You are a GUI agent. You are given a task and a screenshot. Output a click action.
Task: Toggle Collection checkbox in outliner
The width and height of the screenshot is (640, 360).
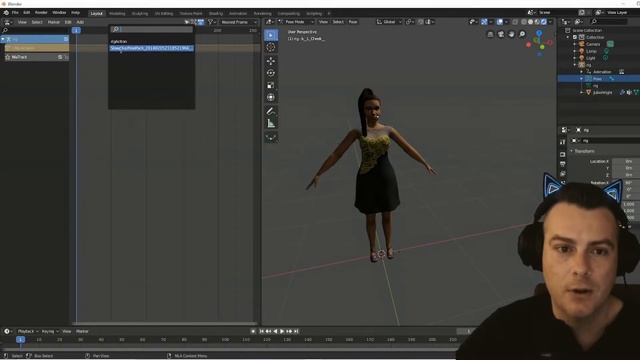pos(575,37)
